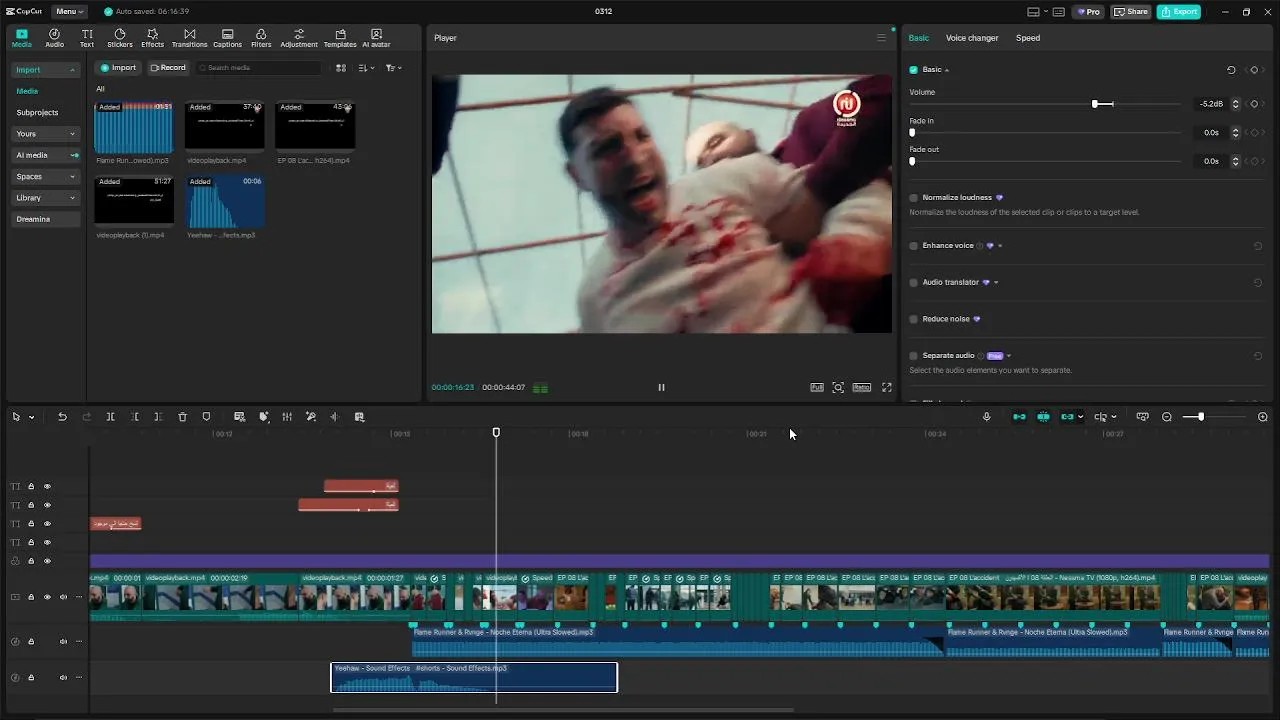Hide the main video track with eye icon

click(47, 598)
